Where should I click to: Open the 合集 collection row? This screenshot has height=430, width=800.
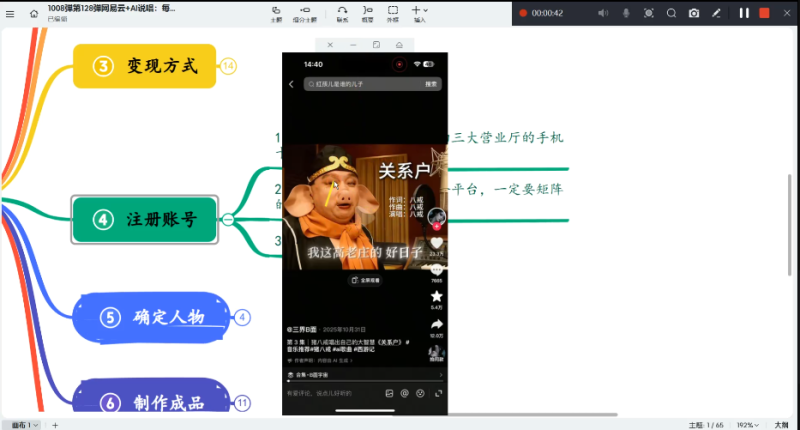(365, 375)
